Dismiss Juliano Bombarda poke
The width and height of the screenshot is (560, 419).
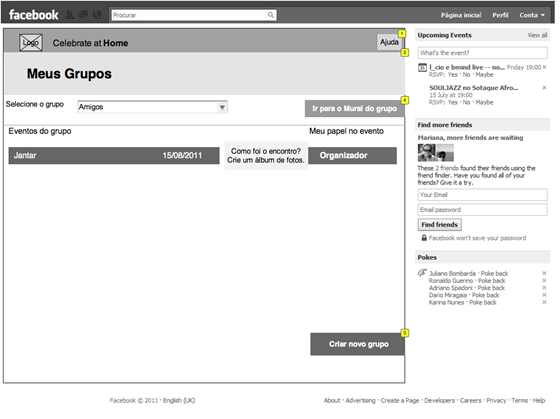544,273
